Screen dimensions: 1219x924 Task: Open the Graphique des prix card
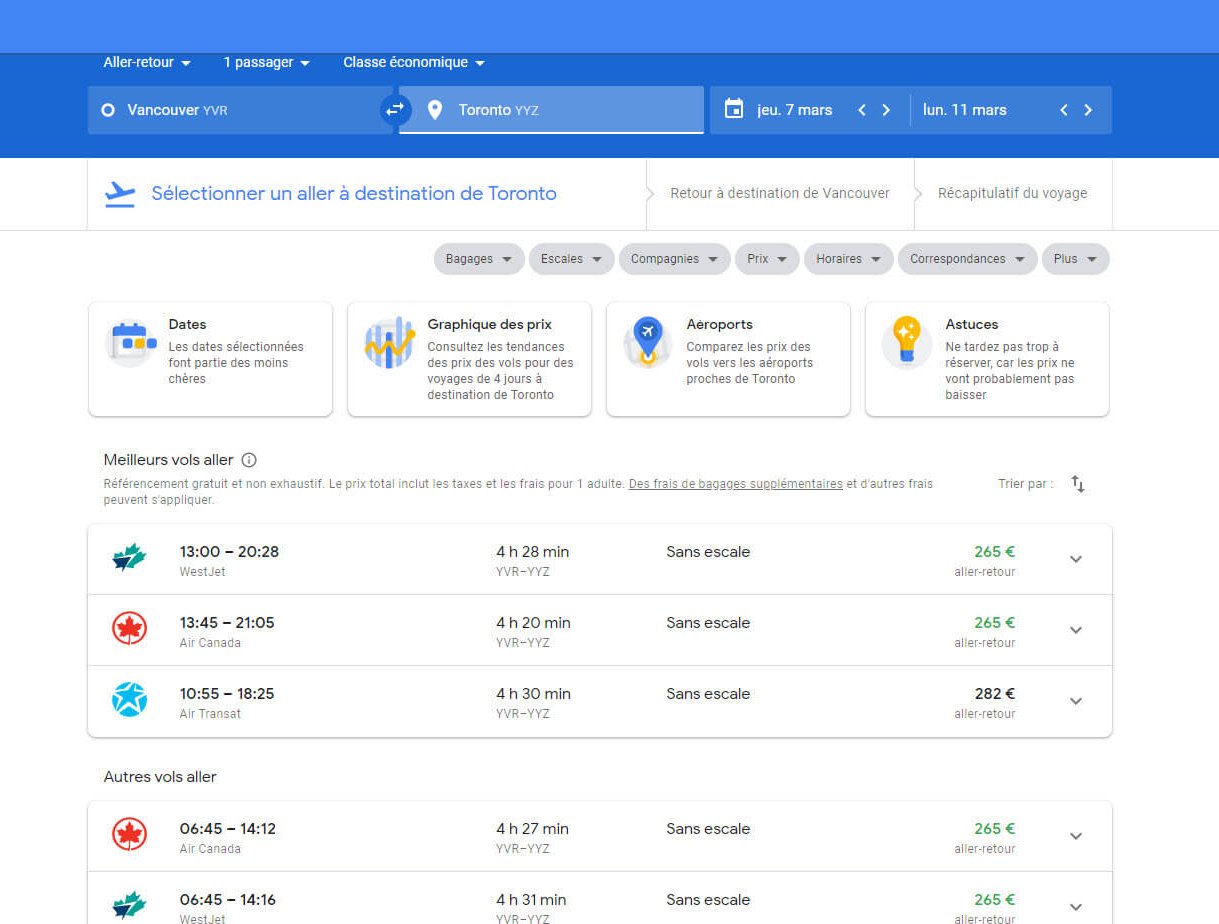pos(469,359)
